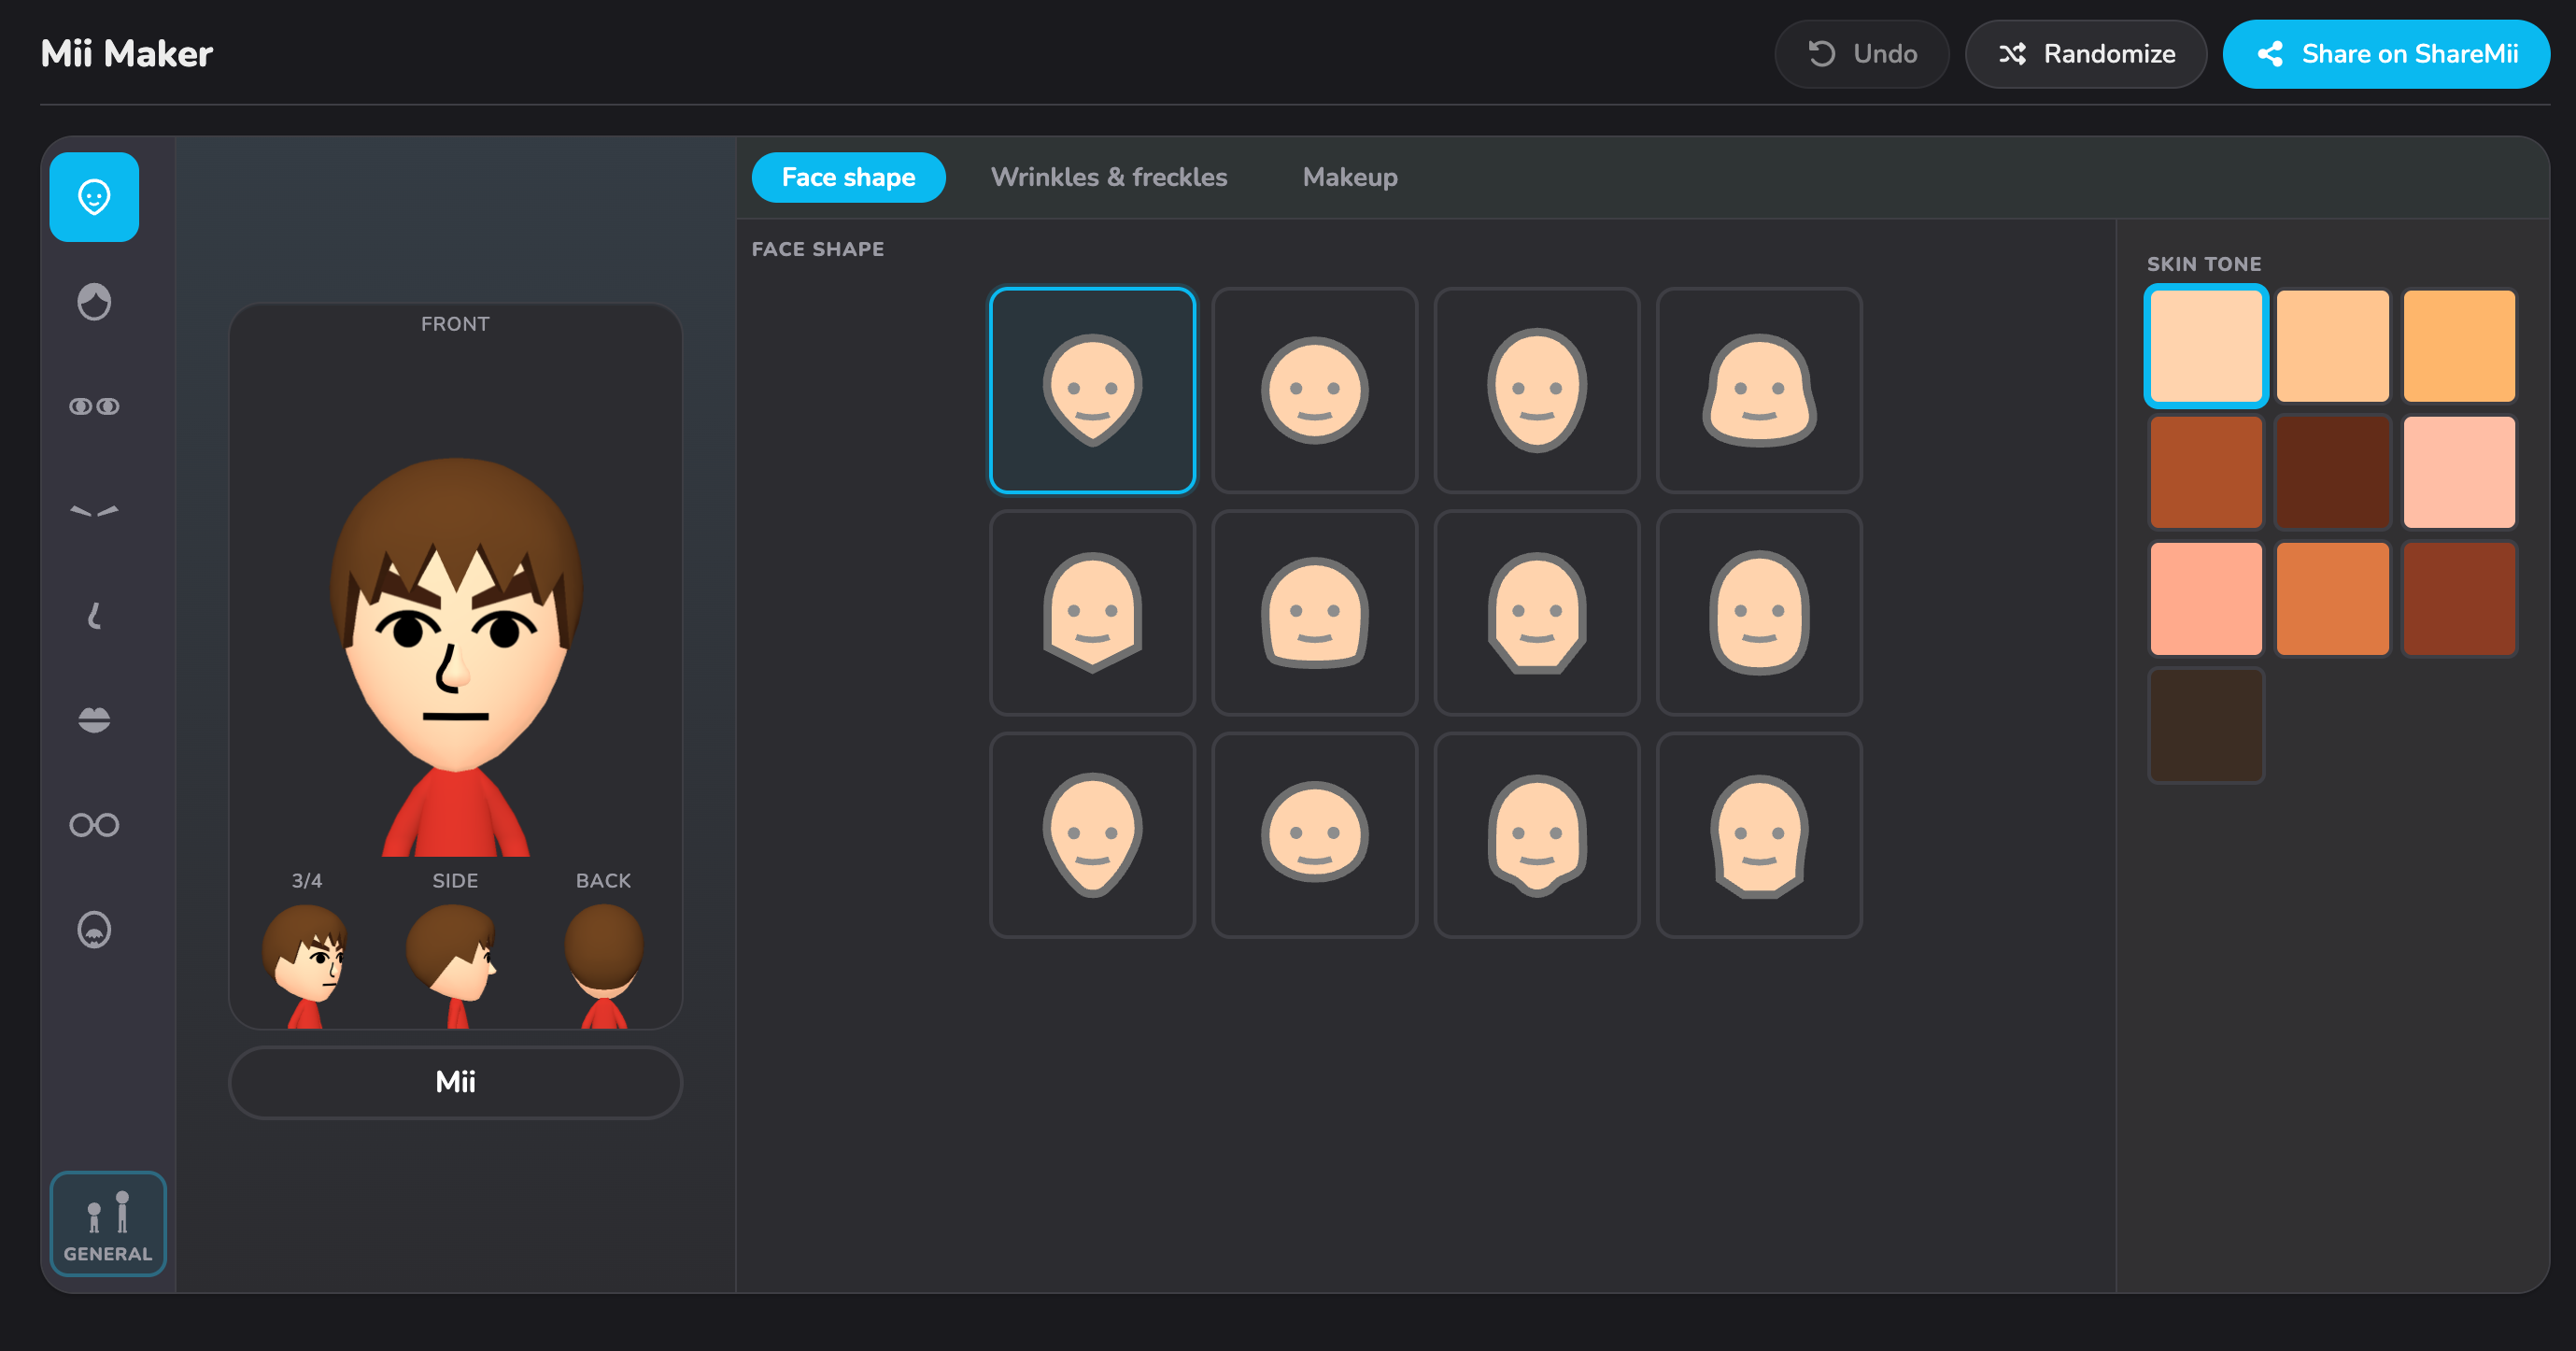Open the Eyebrows category in sidebar

point(94,511)
